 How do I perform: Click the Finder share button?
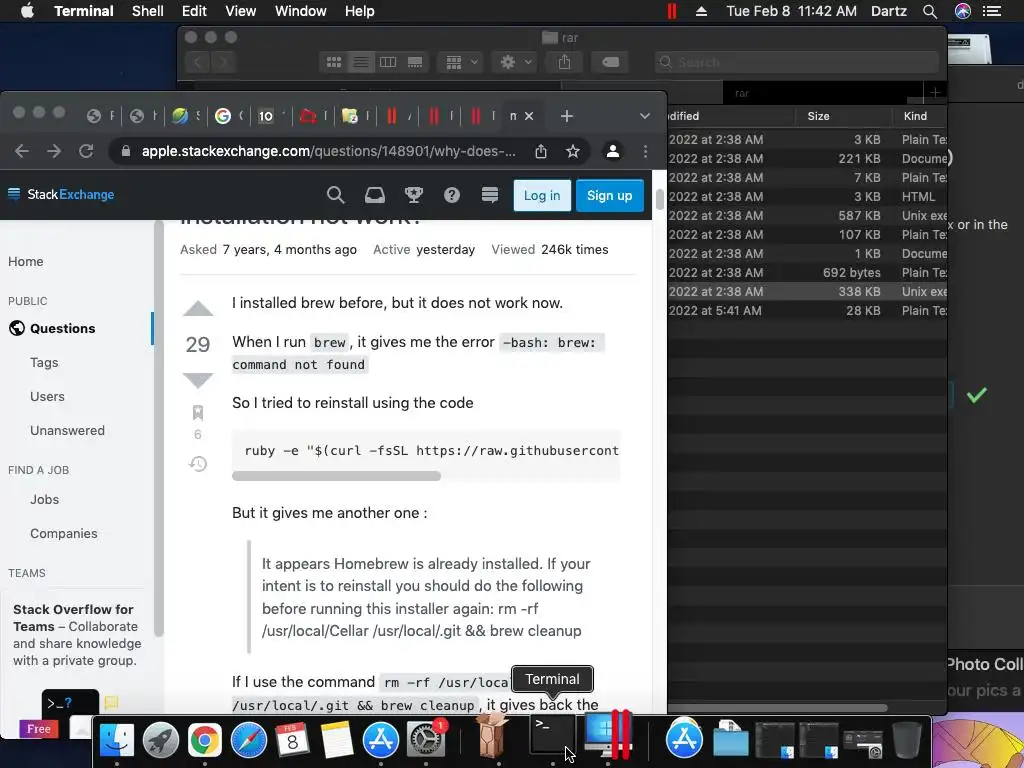[564, 62]
